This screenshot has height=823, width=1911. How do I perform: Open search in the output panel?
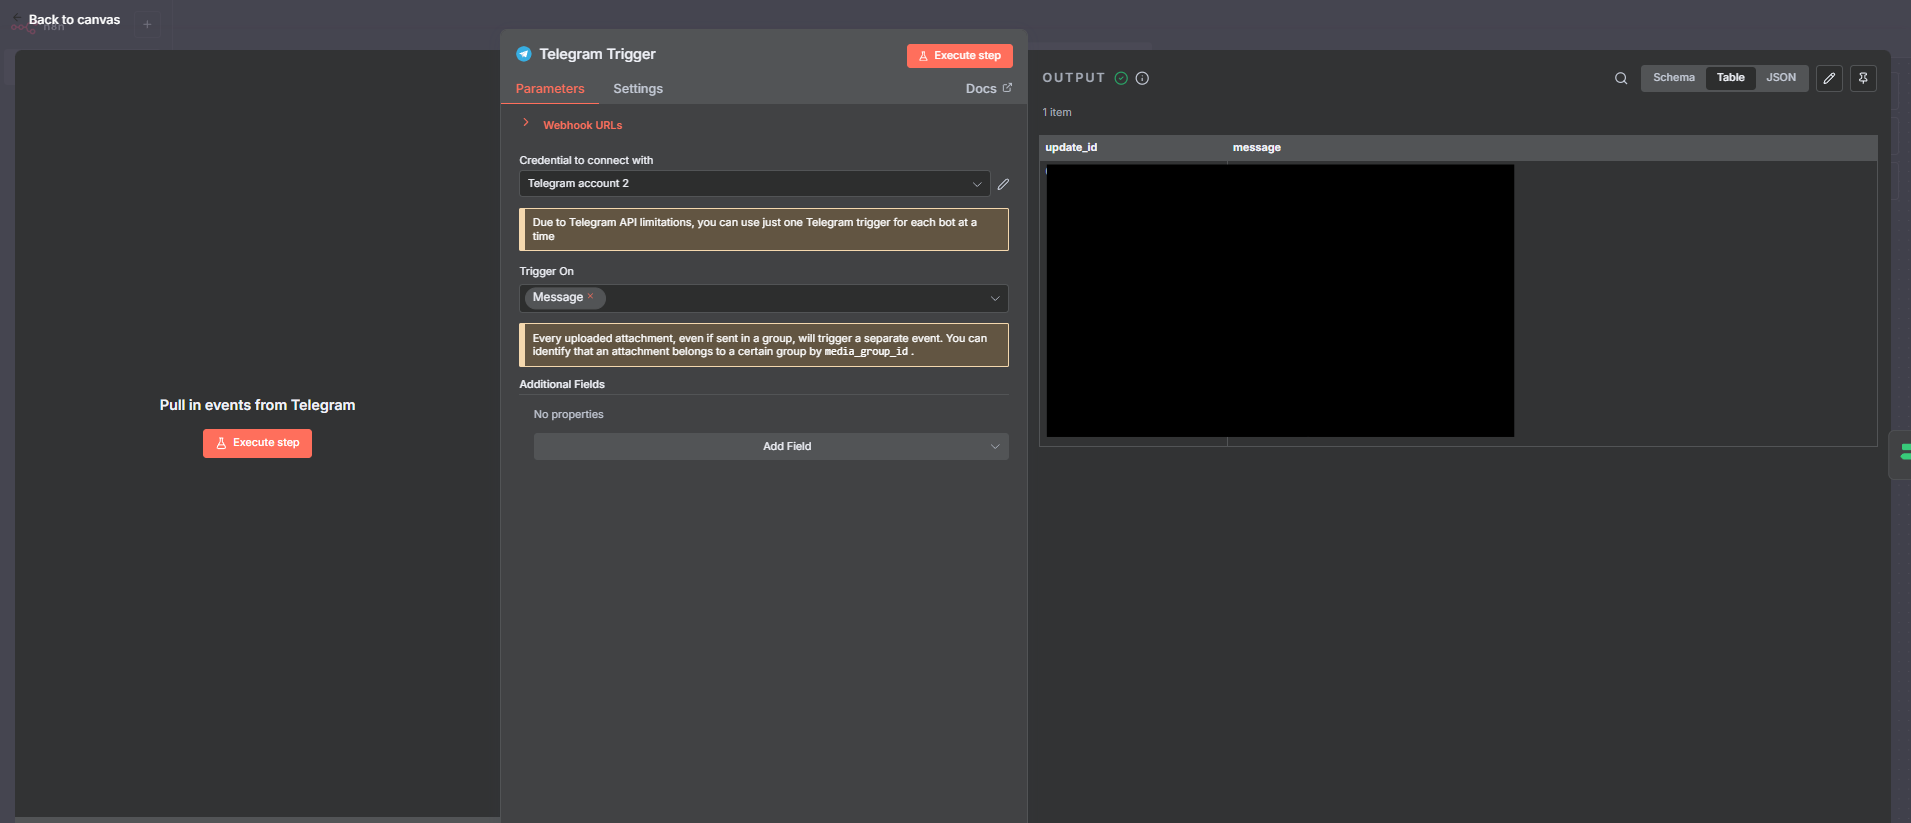tap(1620, 78)
